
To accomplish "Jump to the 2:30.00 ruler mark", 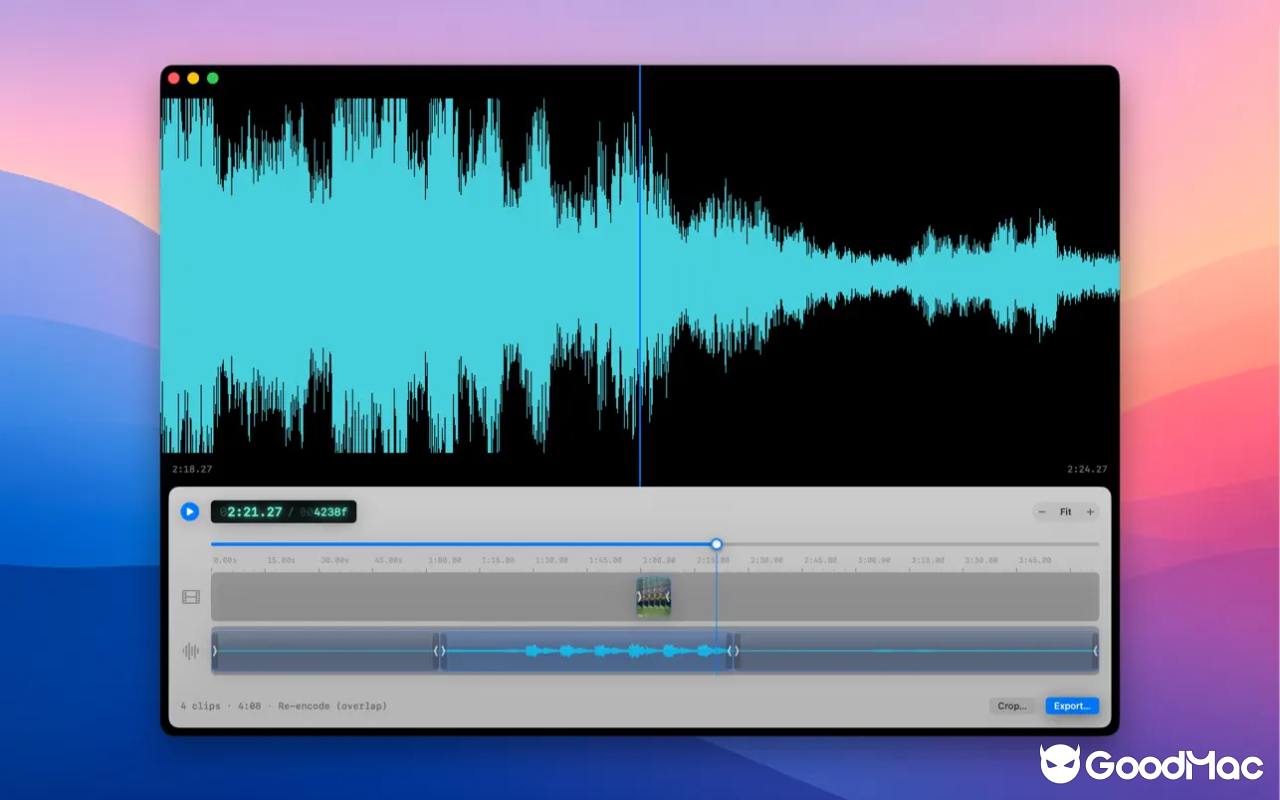I will coord(766,561).
